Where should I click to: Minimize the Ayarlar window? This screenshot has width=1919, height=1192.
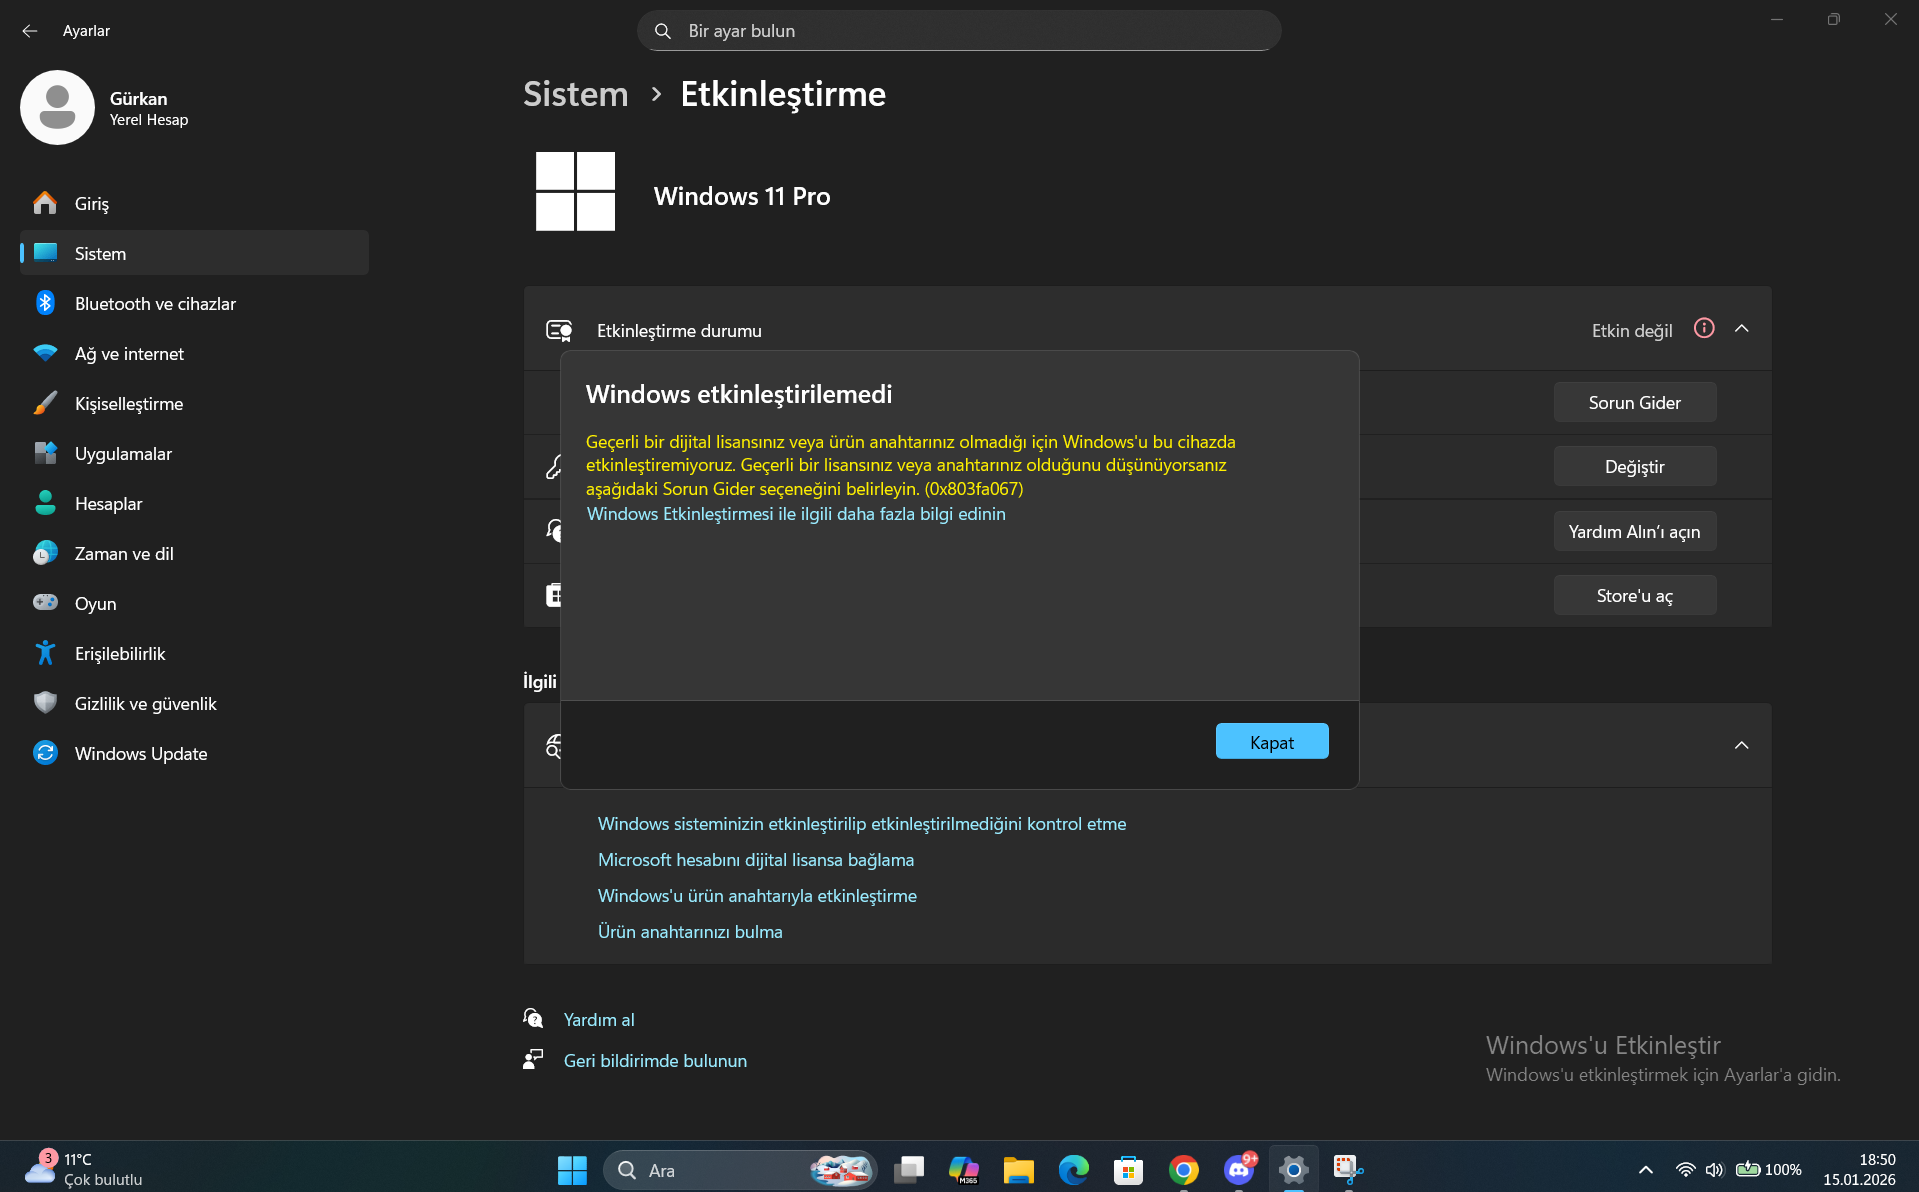coord(1777,19)
